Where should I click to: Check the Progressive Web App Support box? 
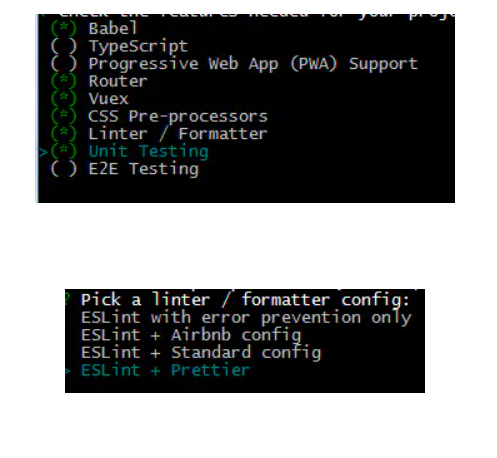(x=63, y=63)
